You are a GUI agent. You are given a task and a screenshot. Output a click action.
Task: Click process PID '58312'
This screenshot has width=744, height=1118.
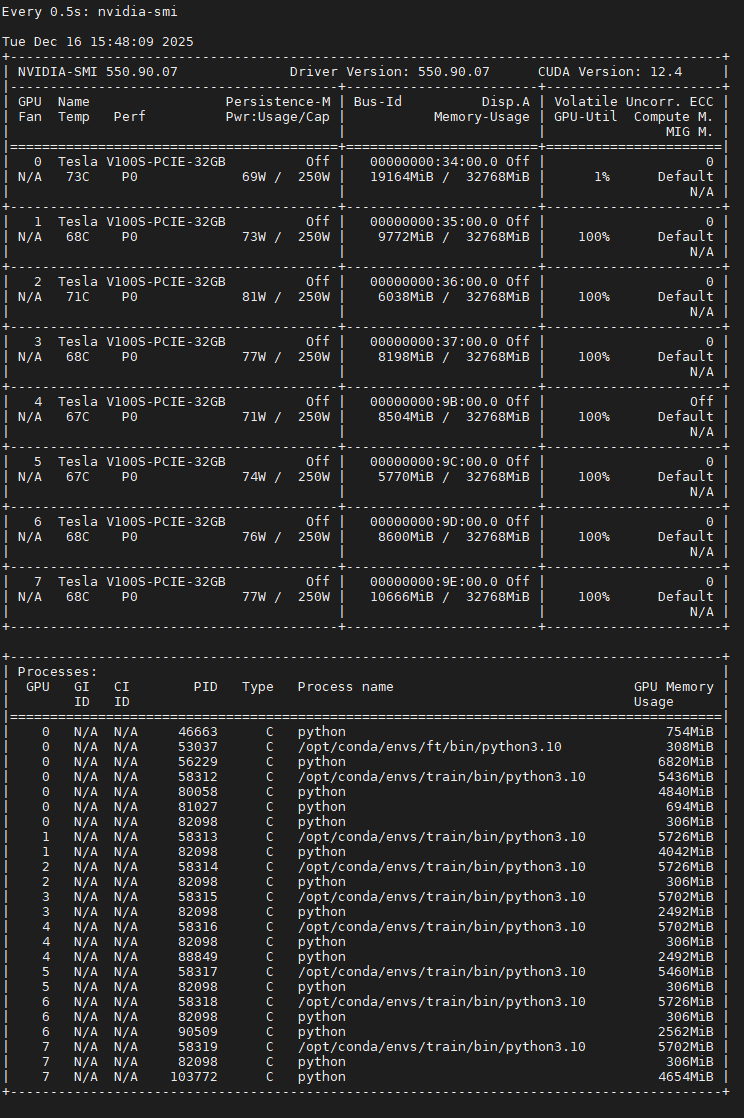198,776
